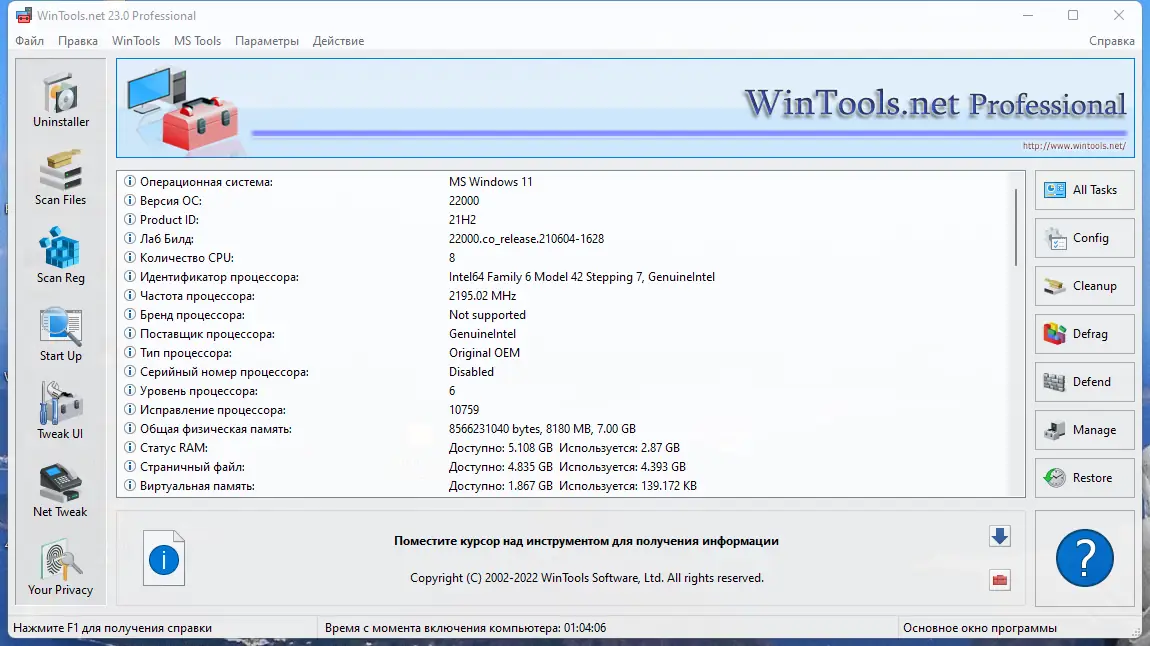1150x646 pixels.
Task: Open the Config panel
Action: pyautogui.click(x=1084, y=238)
